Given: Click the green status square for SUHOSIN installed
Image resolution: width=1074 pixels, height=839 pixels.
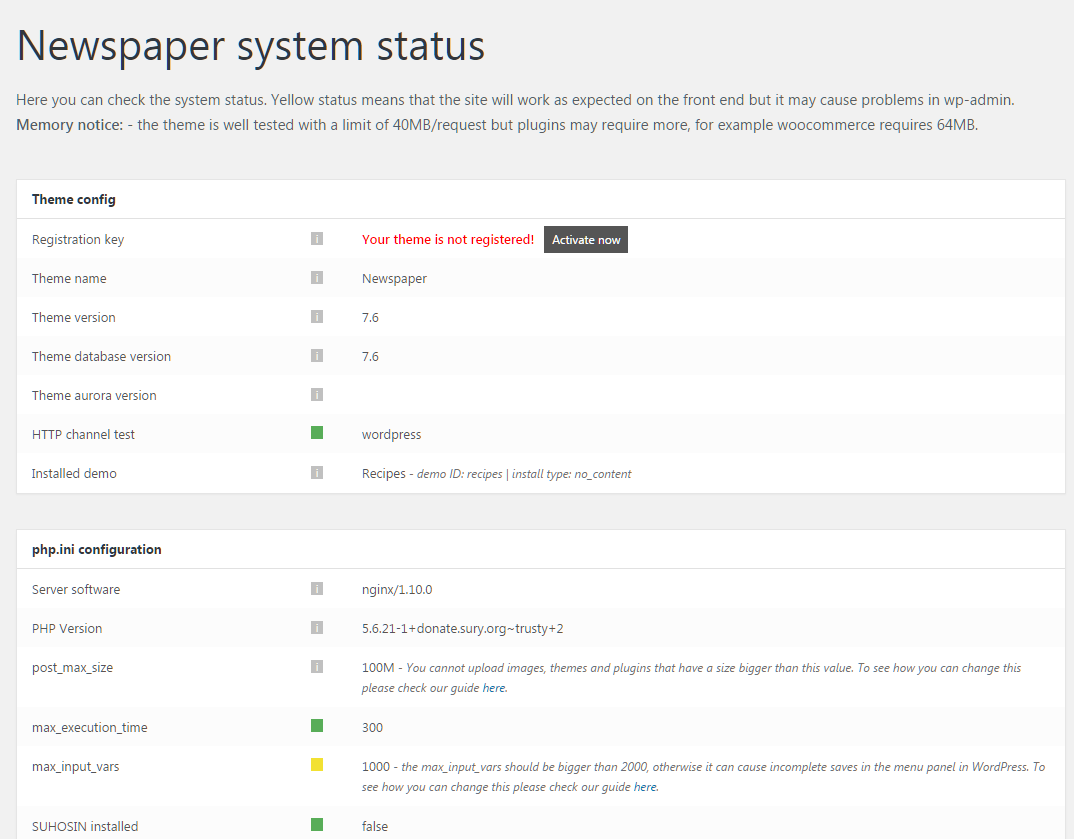Looking at the screenshot, I should [316, 824].
